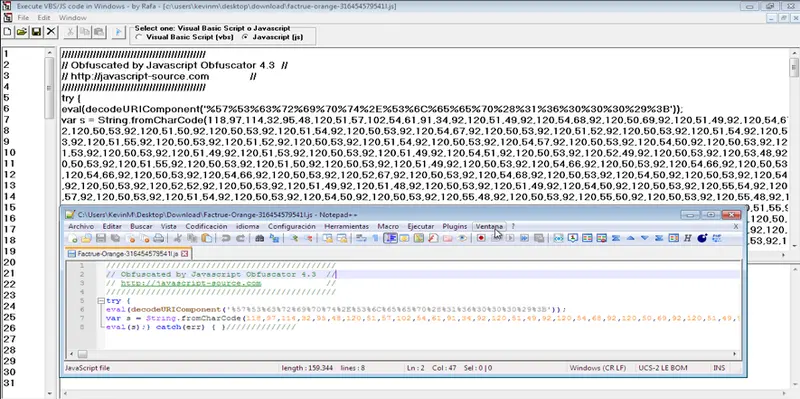Collapse the try block fold marker in Notepad++
The width and height of the screenshot is (800, 399).
[101, 301]
